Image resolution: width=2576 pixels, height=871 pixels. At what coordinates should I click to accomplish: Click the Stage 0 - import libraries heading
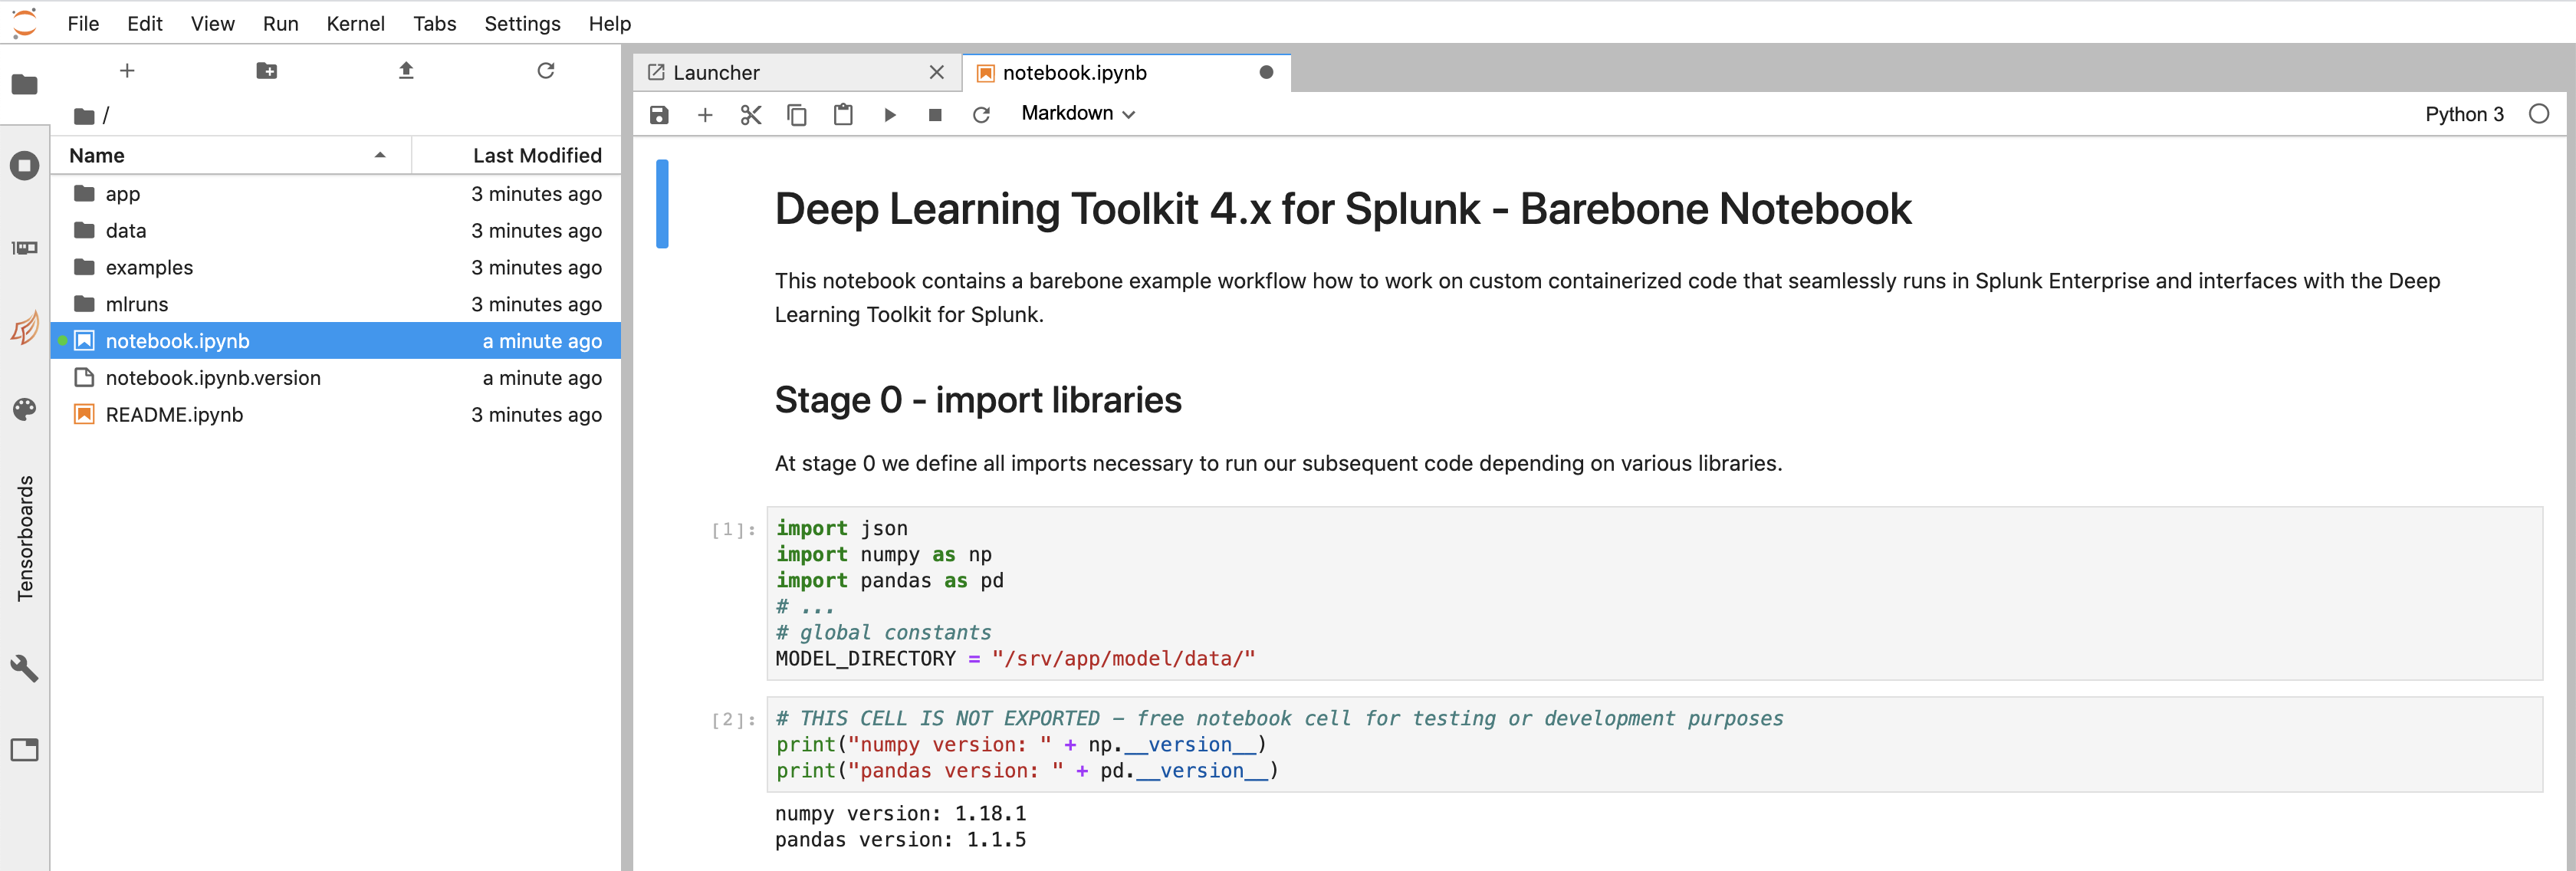(x=978, y=400)
